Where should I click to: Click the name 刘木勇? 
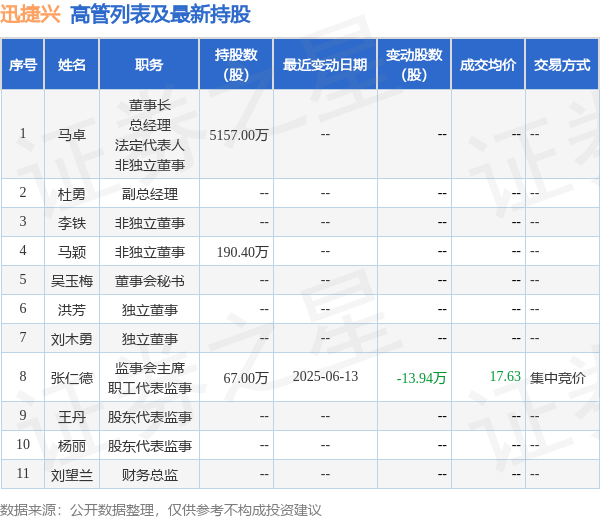[x=72, y=339]
